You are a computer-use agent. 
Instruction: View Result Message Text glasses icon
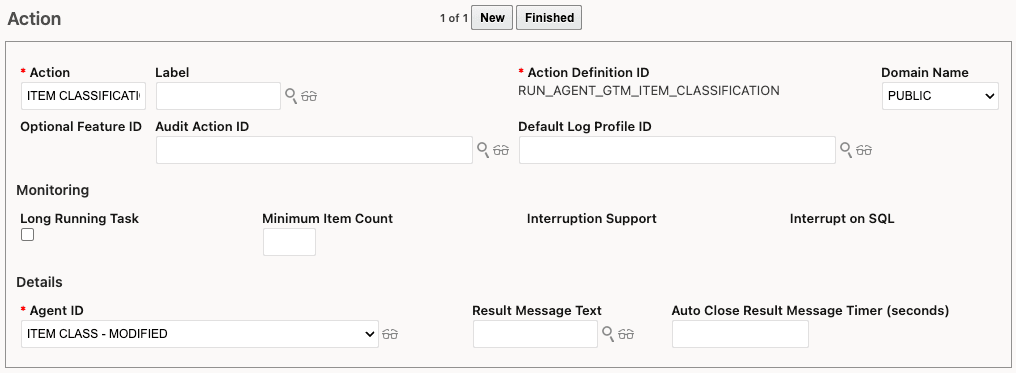(626, 334)
